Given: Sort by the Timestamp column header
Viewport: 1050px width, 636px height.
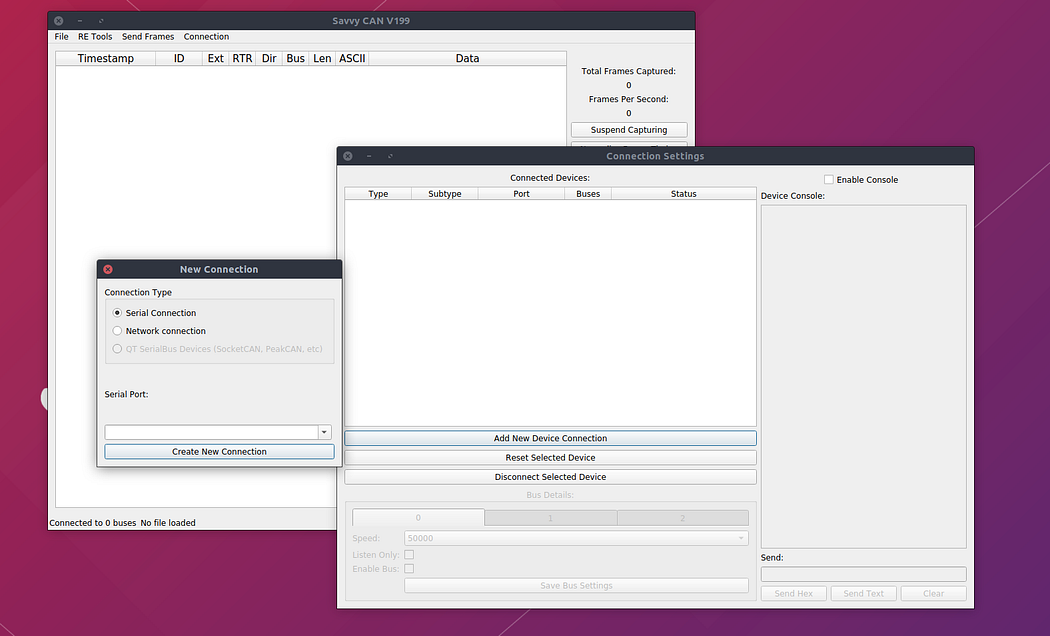Looking at the screenshot, I should tap(106, 58).
